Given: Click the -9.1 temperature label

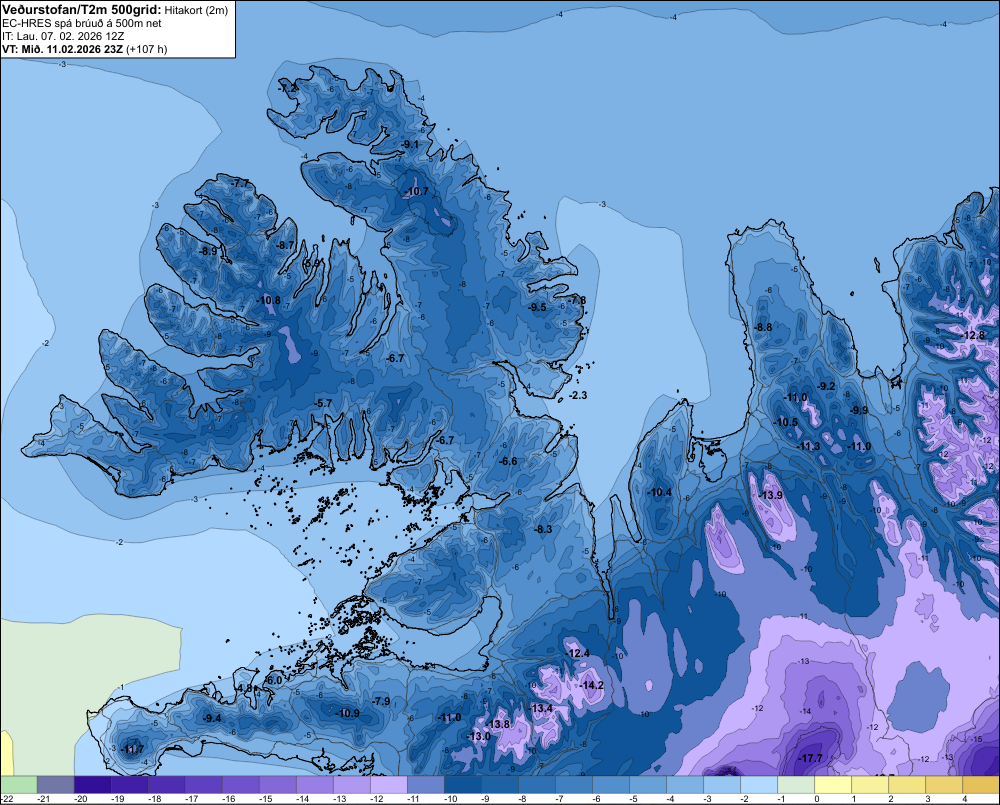Looking at the screenshot, I should point(409,145).
